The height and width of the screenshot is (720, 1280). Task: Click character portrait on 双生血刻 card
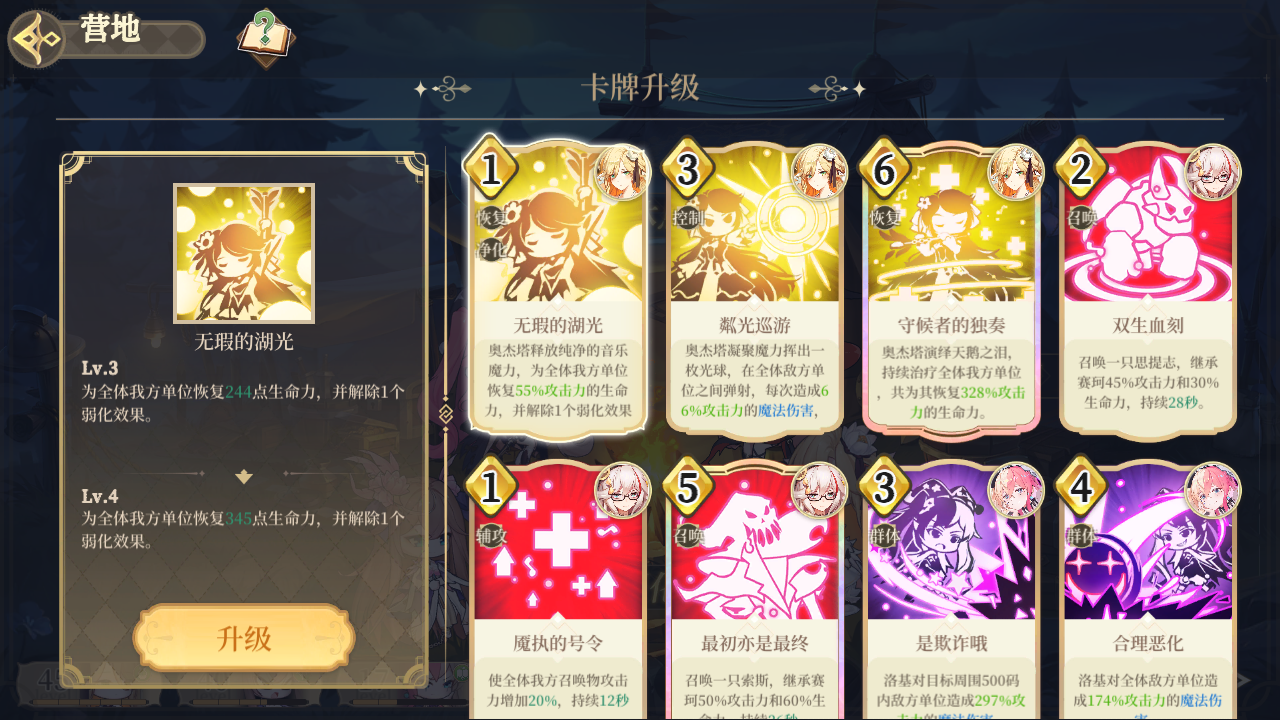pyautogui.click(x=1212, y=172)
